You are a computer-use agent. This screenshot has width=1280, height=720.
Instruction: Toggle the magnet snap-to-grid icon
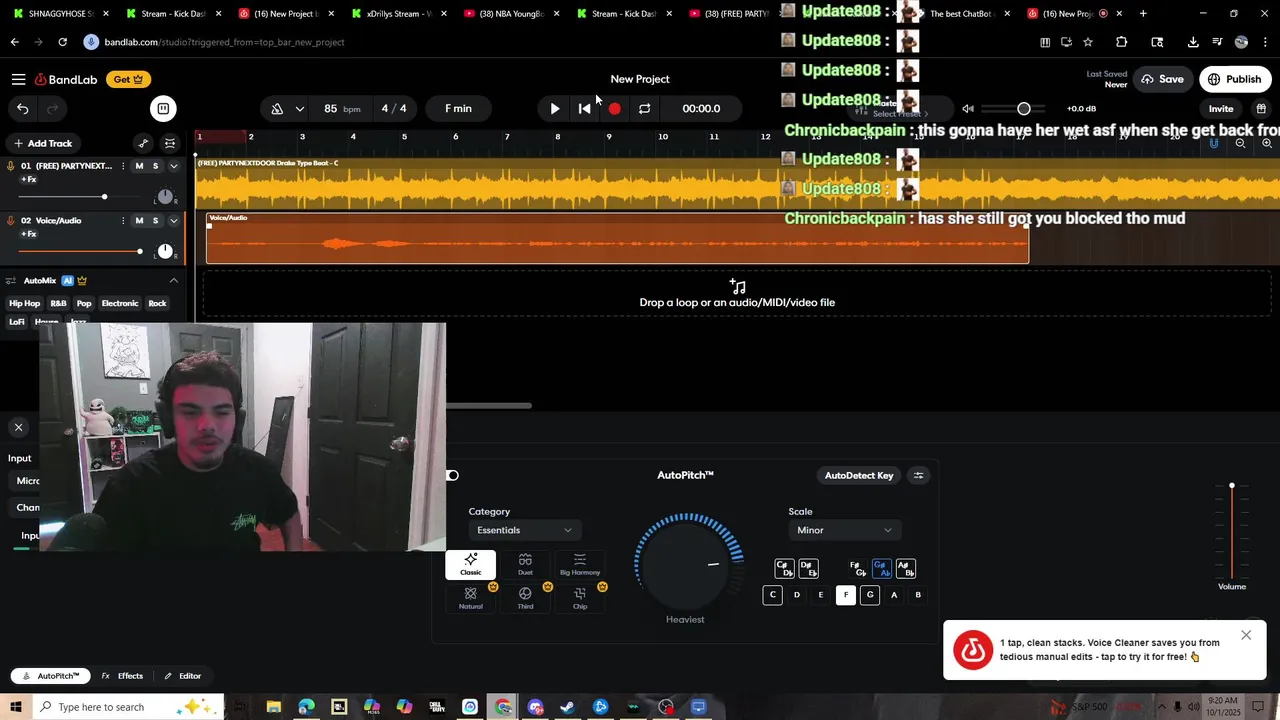[1214, 143]
